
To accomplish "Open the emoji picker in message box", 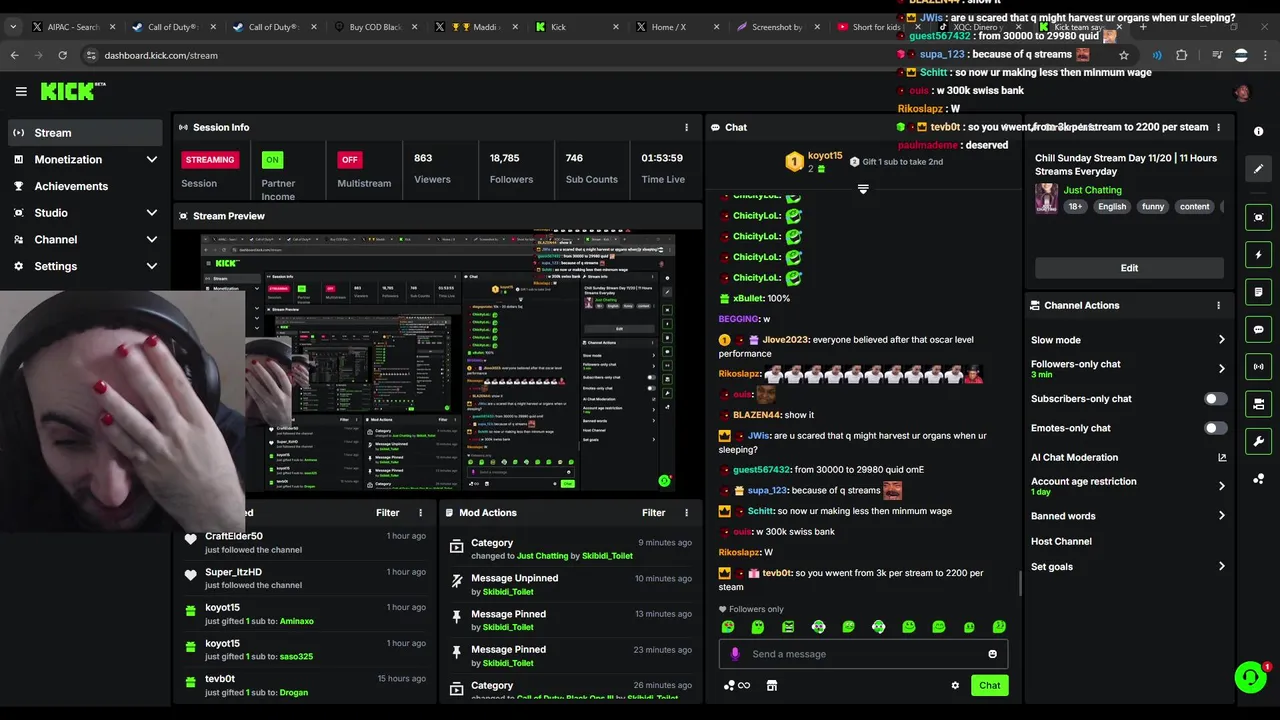I will tap(992, 654).
